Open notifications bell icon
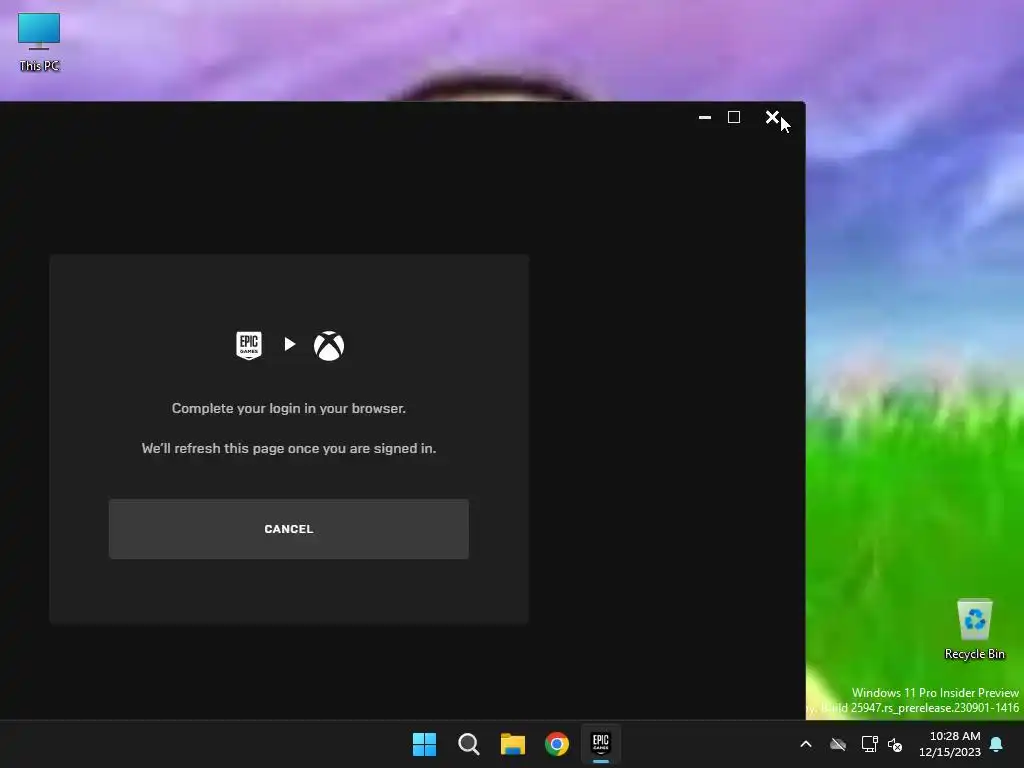The height and width of the screenshot is (768, 1024). (x=997, y=744)
